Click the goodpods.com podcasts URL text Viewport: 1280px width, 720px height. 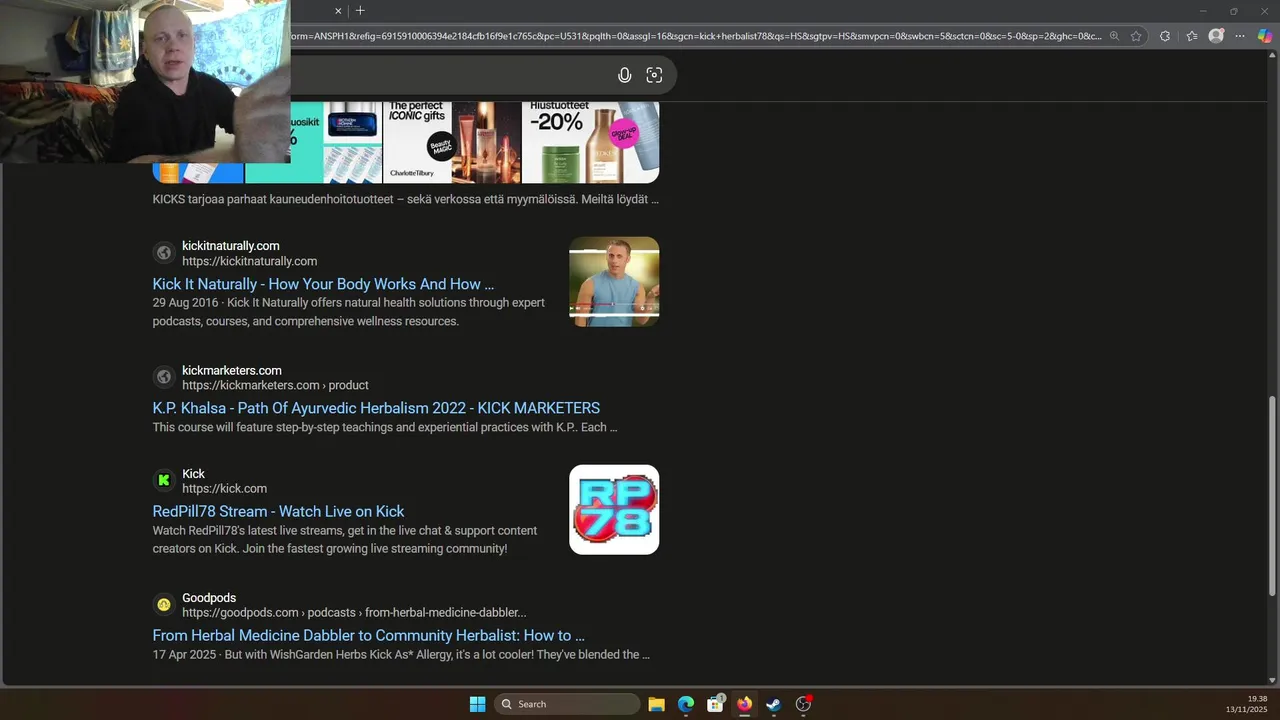pos(354,613)
